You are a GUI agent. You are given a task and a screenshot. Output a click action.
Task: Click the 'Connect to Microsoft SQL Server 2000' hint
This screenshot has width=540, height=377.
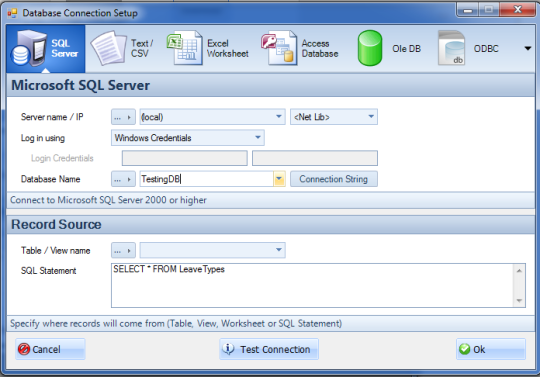[x=108, y=200]
